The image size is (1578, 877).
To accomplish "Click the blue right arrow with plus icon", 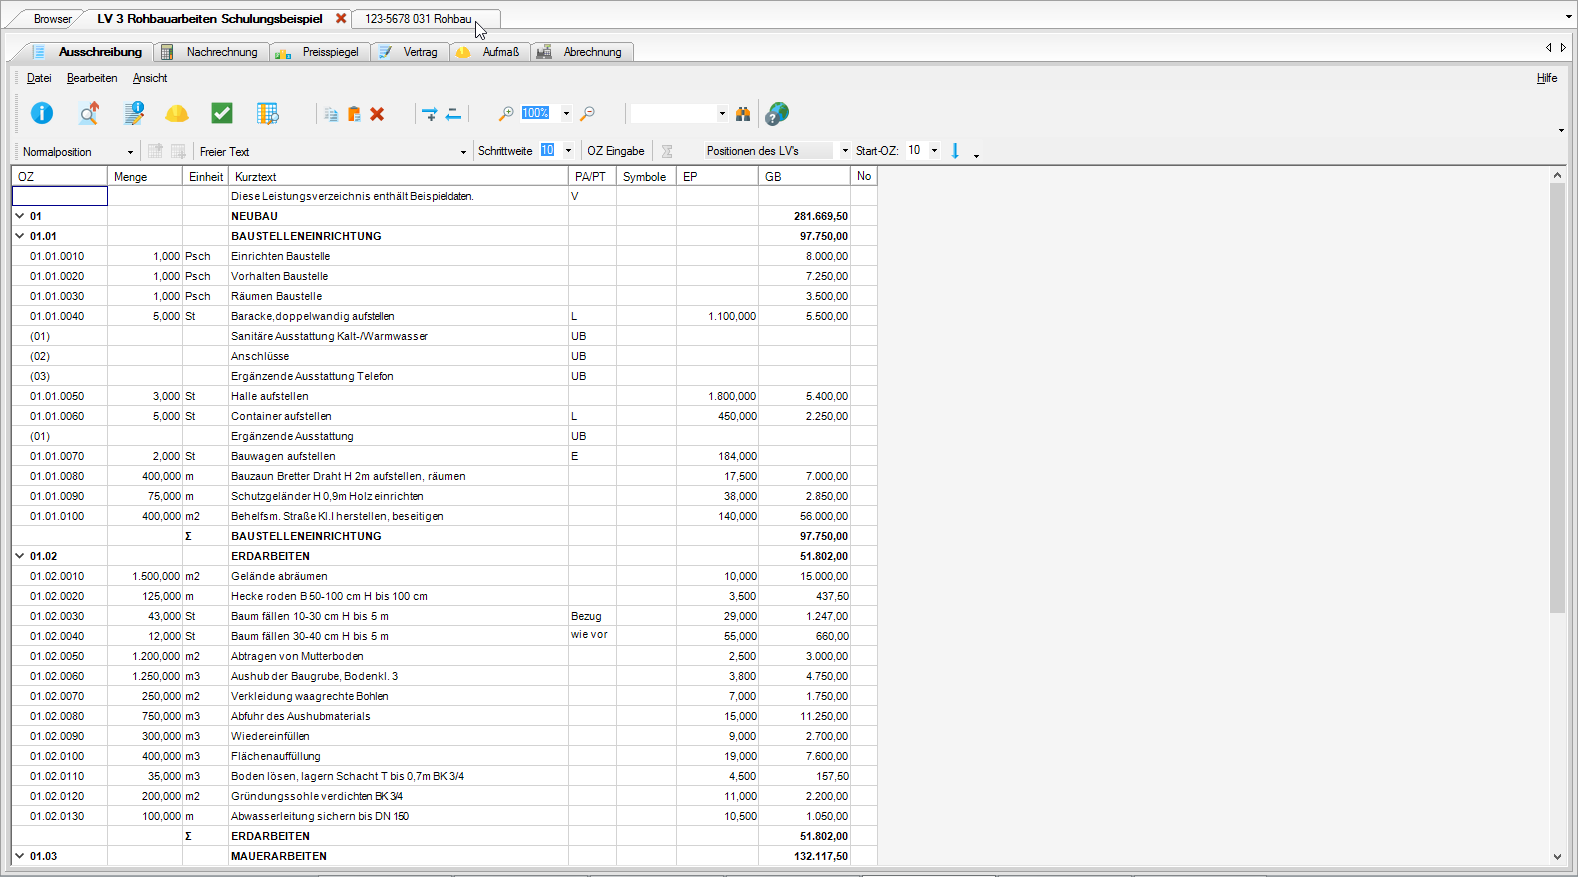I will [x=430, y=115].
